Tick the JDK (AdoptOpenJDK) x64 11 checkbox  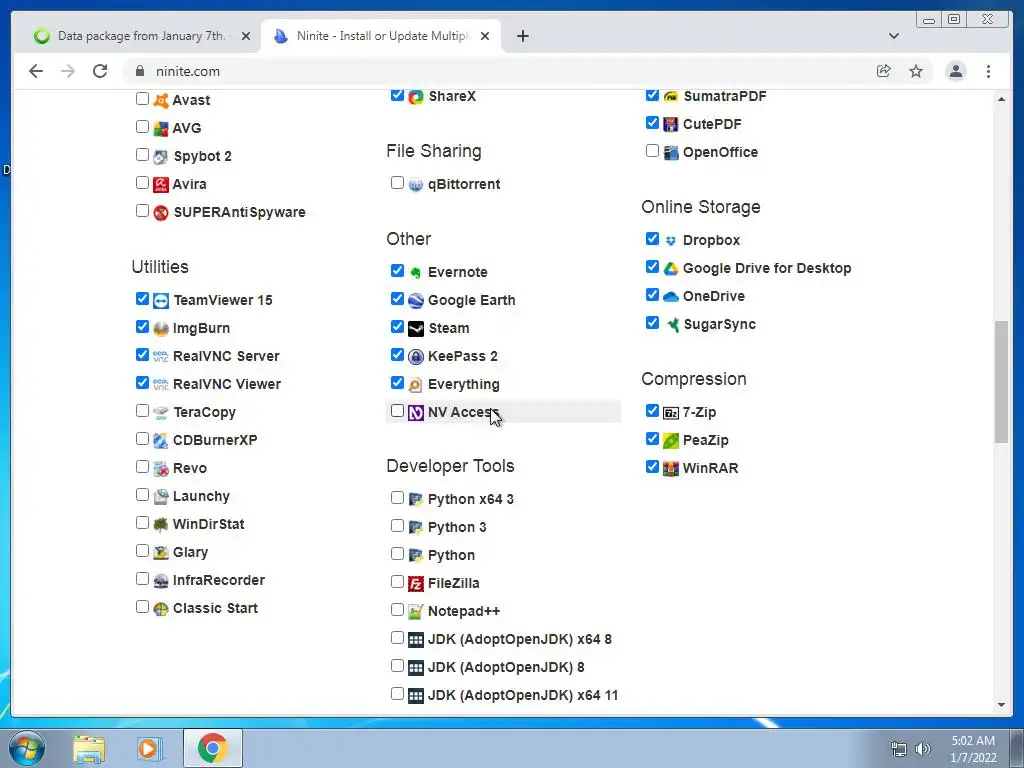click(x=397, y=694)
